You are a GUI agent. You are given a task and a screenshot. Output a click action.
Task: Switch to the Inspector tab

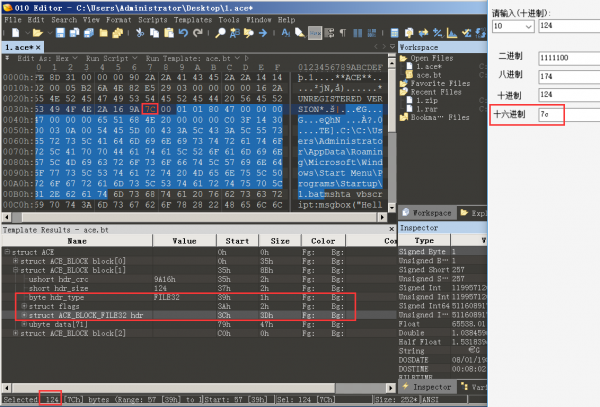click(x=428, y=386)
